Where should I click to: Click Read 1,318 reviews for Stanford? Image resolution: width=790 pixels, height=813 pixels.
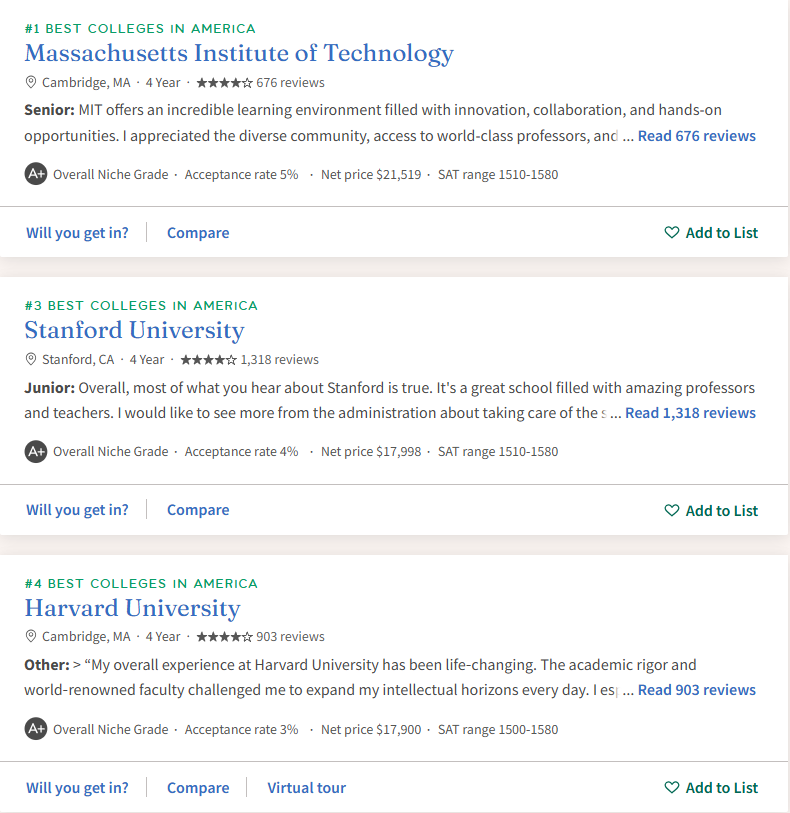[x=690, y=412]
